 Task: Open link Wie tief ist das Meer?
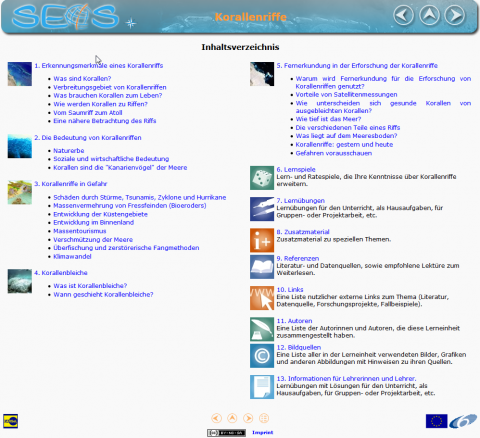click(x=328, y=119)
